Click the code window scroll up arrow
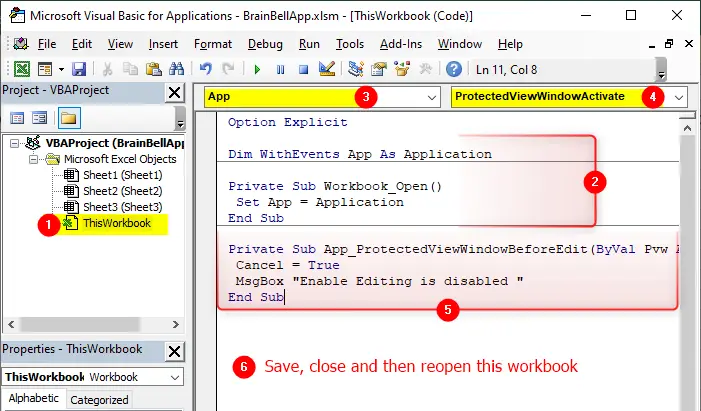Image resolution: width=701 pixels, height=411 pixels. (688, 128)
